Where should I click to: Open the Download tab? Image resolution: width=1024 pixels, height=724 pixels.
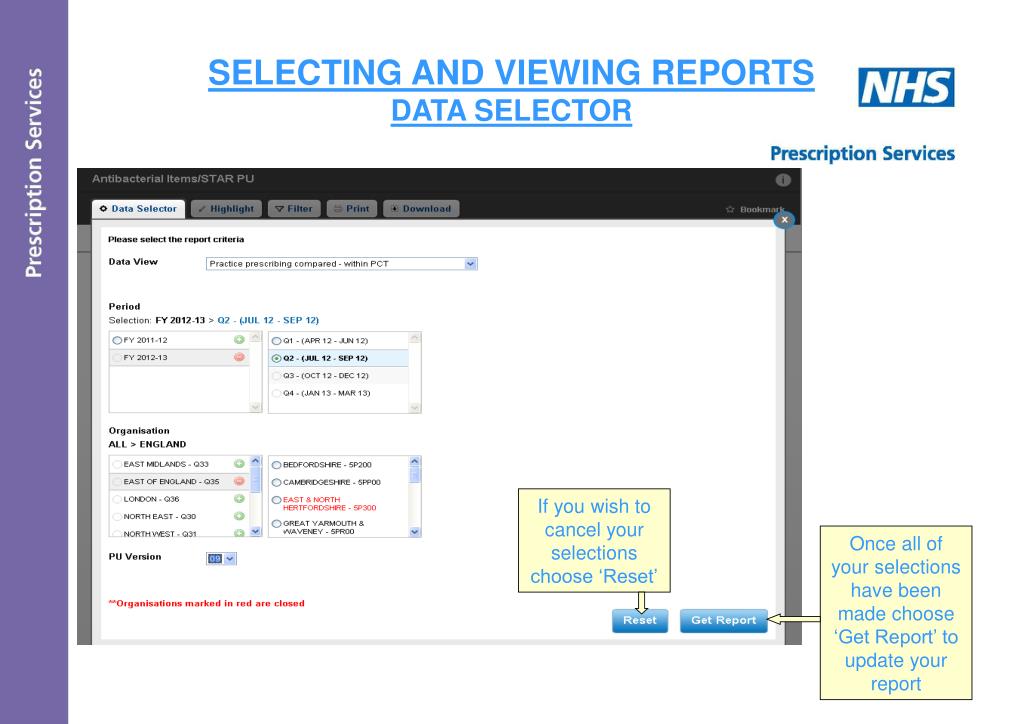click(421, 209)
